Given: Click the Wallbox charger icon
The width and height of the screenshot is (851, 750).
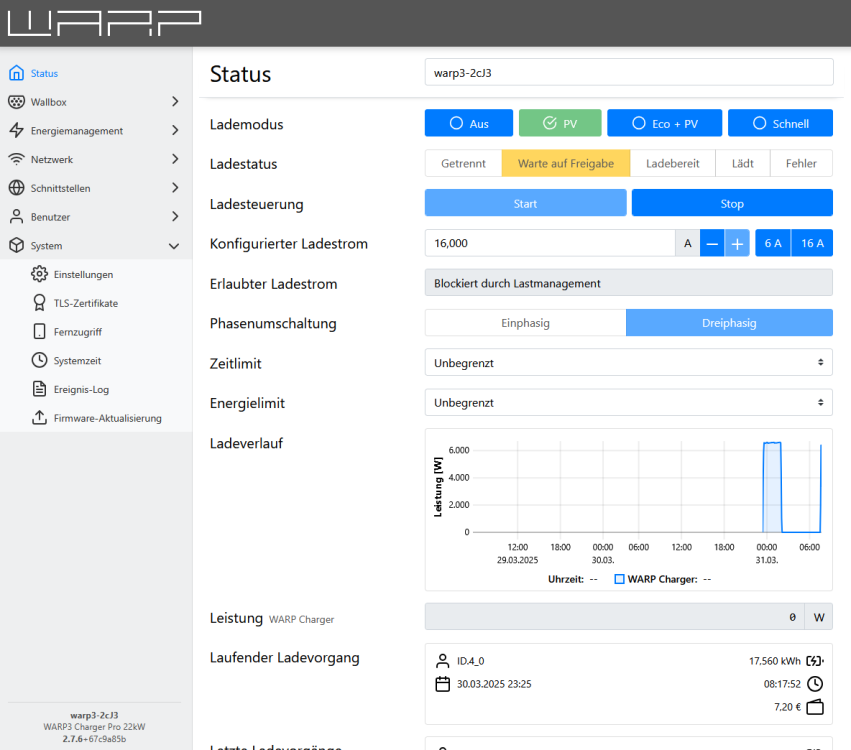Looking at the screenshot, I should pyautogui.click(x=16, y=102).
